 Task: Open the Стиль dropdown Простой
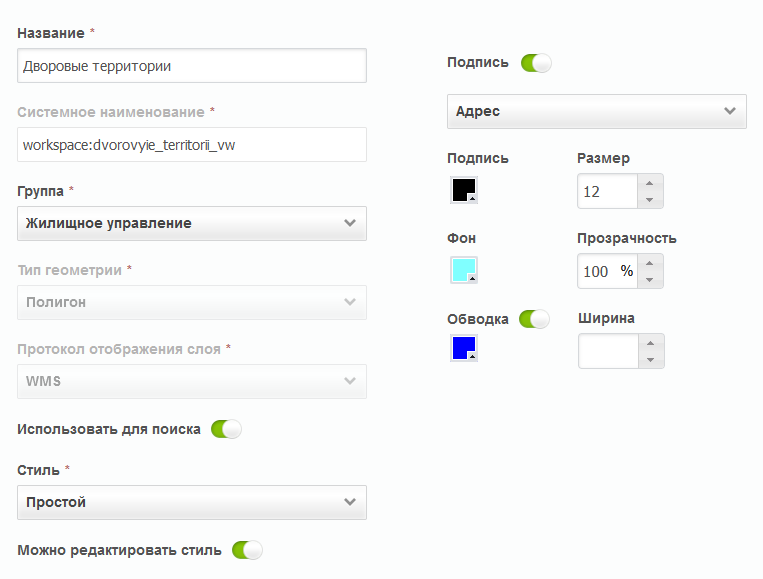pos(192,502)
